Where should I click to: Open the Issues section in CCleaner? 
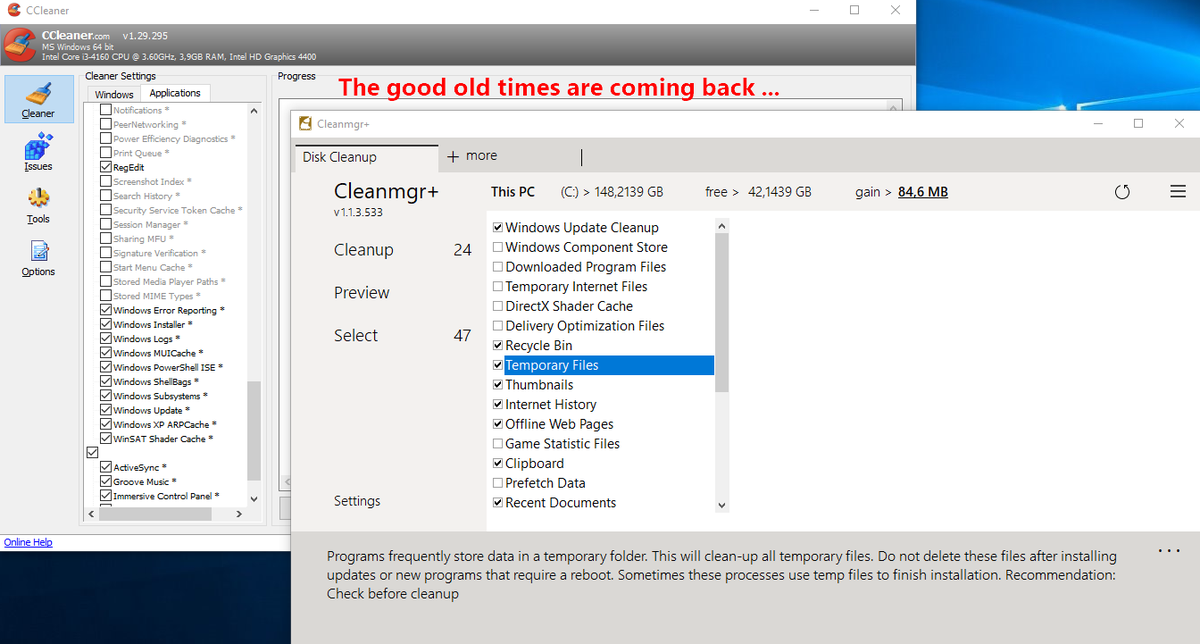pos(38,154)
